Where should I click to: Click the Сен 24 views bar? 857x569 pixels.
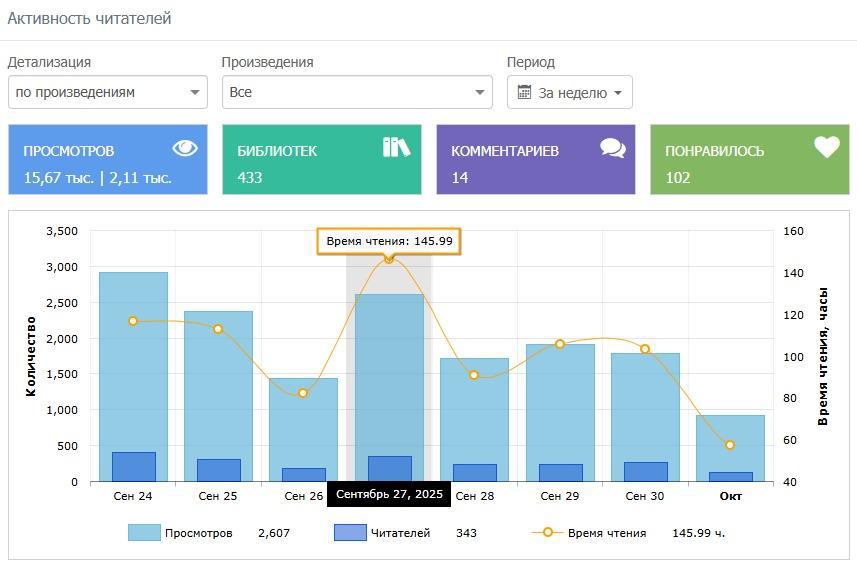click(x=133, y=350)
